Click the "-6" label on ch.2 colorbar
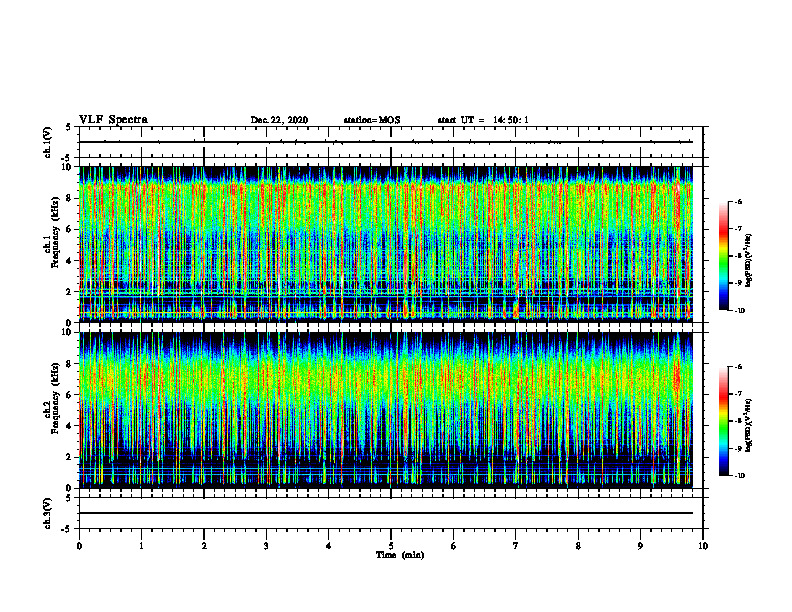Viewport: 792px width, 612px height. point(738,367)
